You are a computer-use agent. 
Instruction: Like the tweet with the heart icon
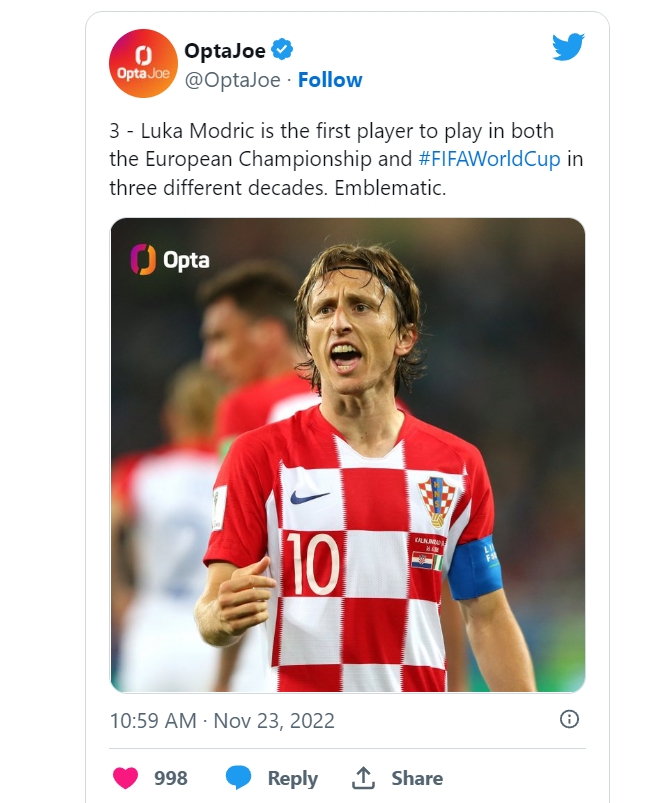click(127, 778)
